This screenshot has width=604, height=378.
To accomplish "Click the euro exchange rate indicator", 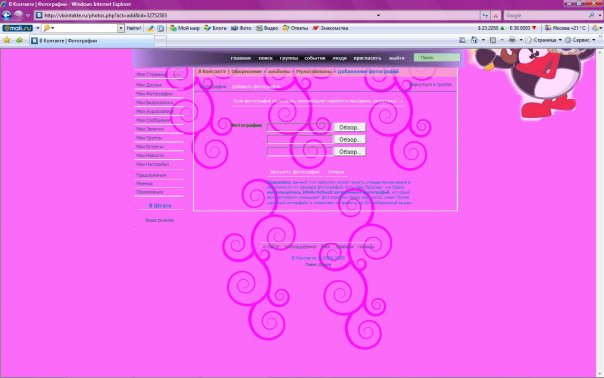I will click(523, 28).
